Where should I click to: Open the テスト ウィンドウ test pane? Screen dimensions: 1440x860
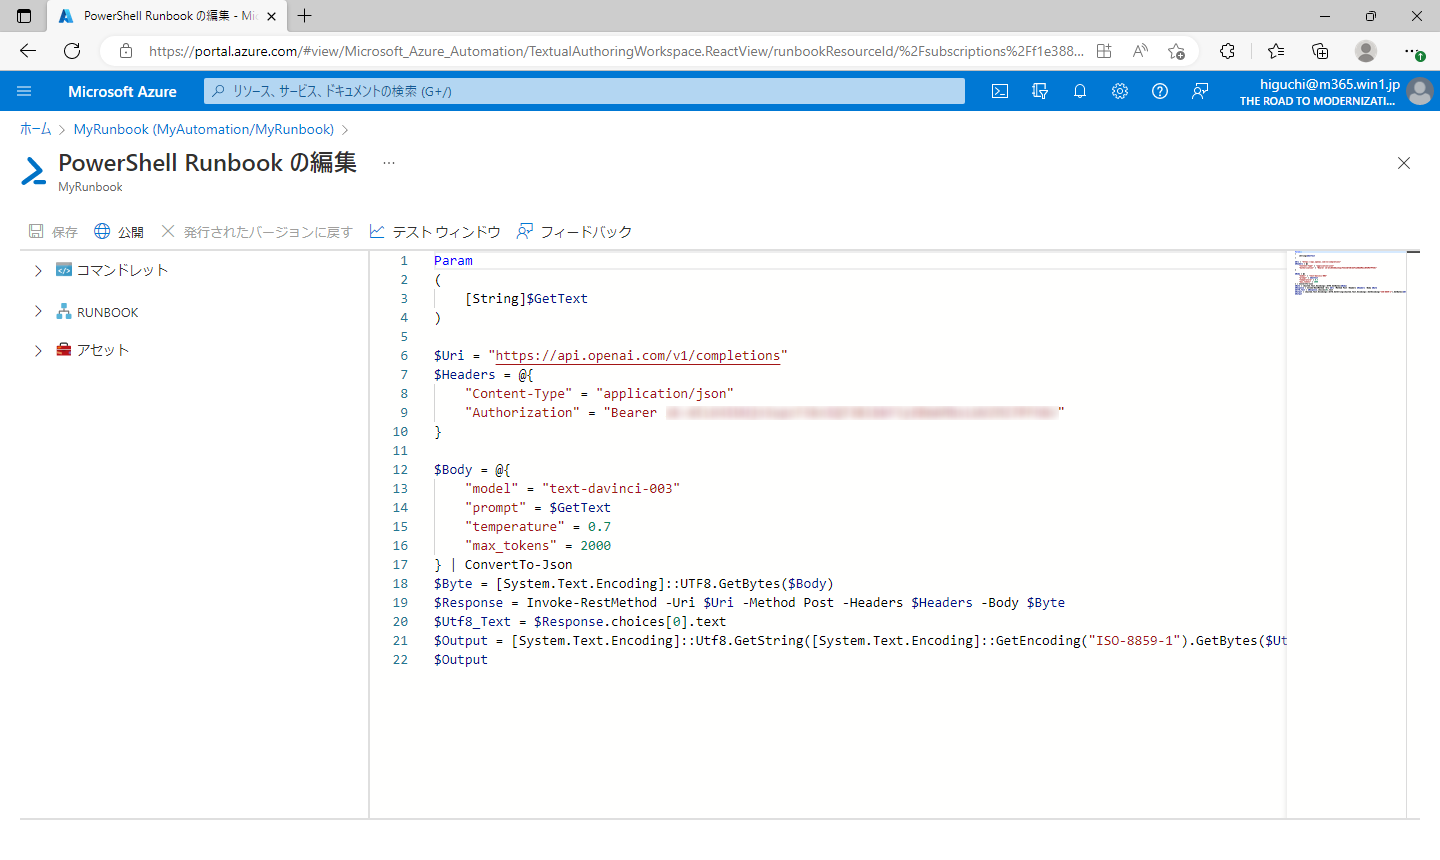point(435,232)
